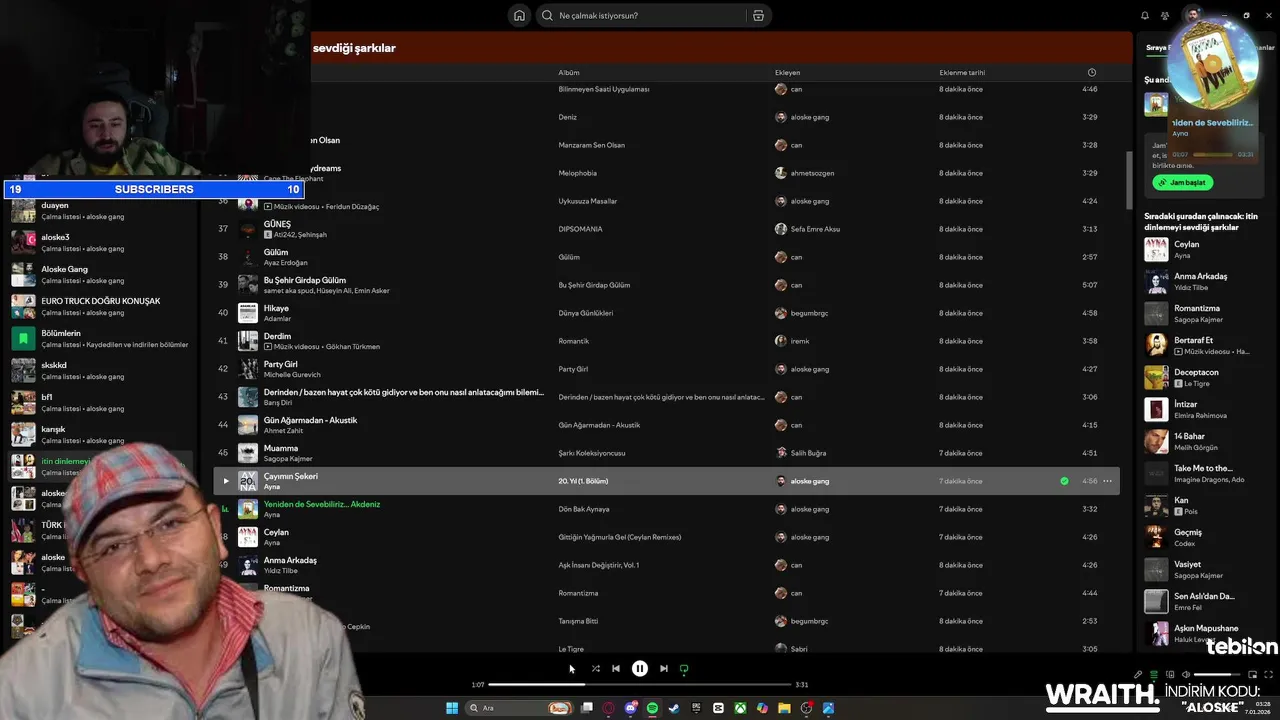This screenshot has width=1280, height=720.
Task: Select the Hikaye track by Adamlar
Action: point(276,308)
